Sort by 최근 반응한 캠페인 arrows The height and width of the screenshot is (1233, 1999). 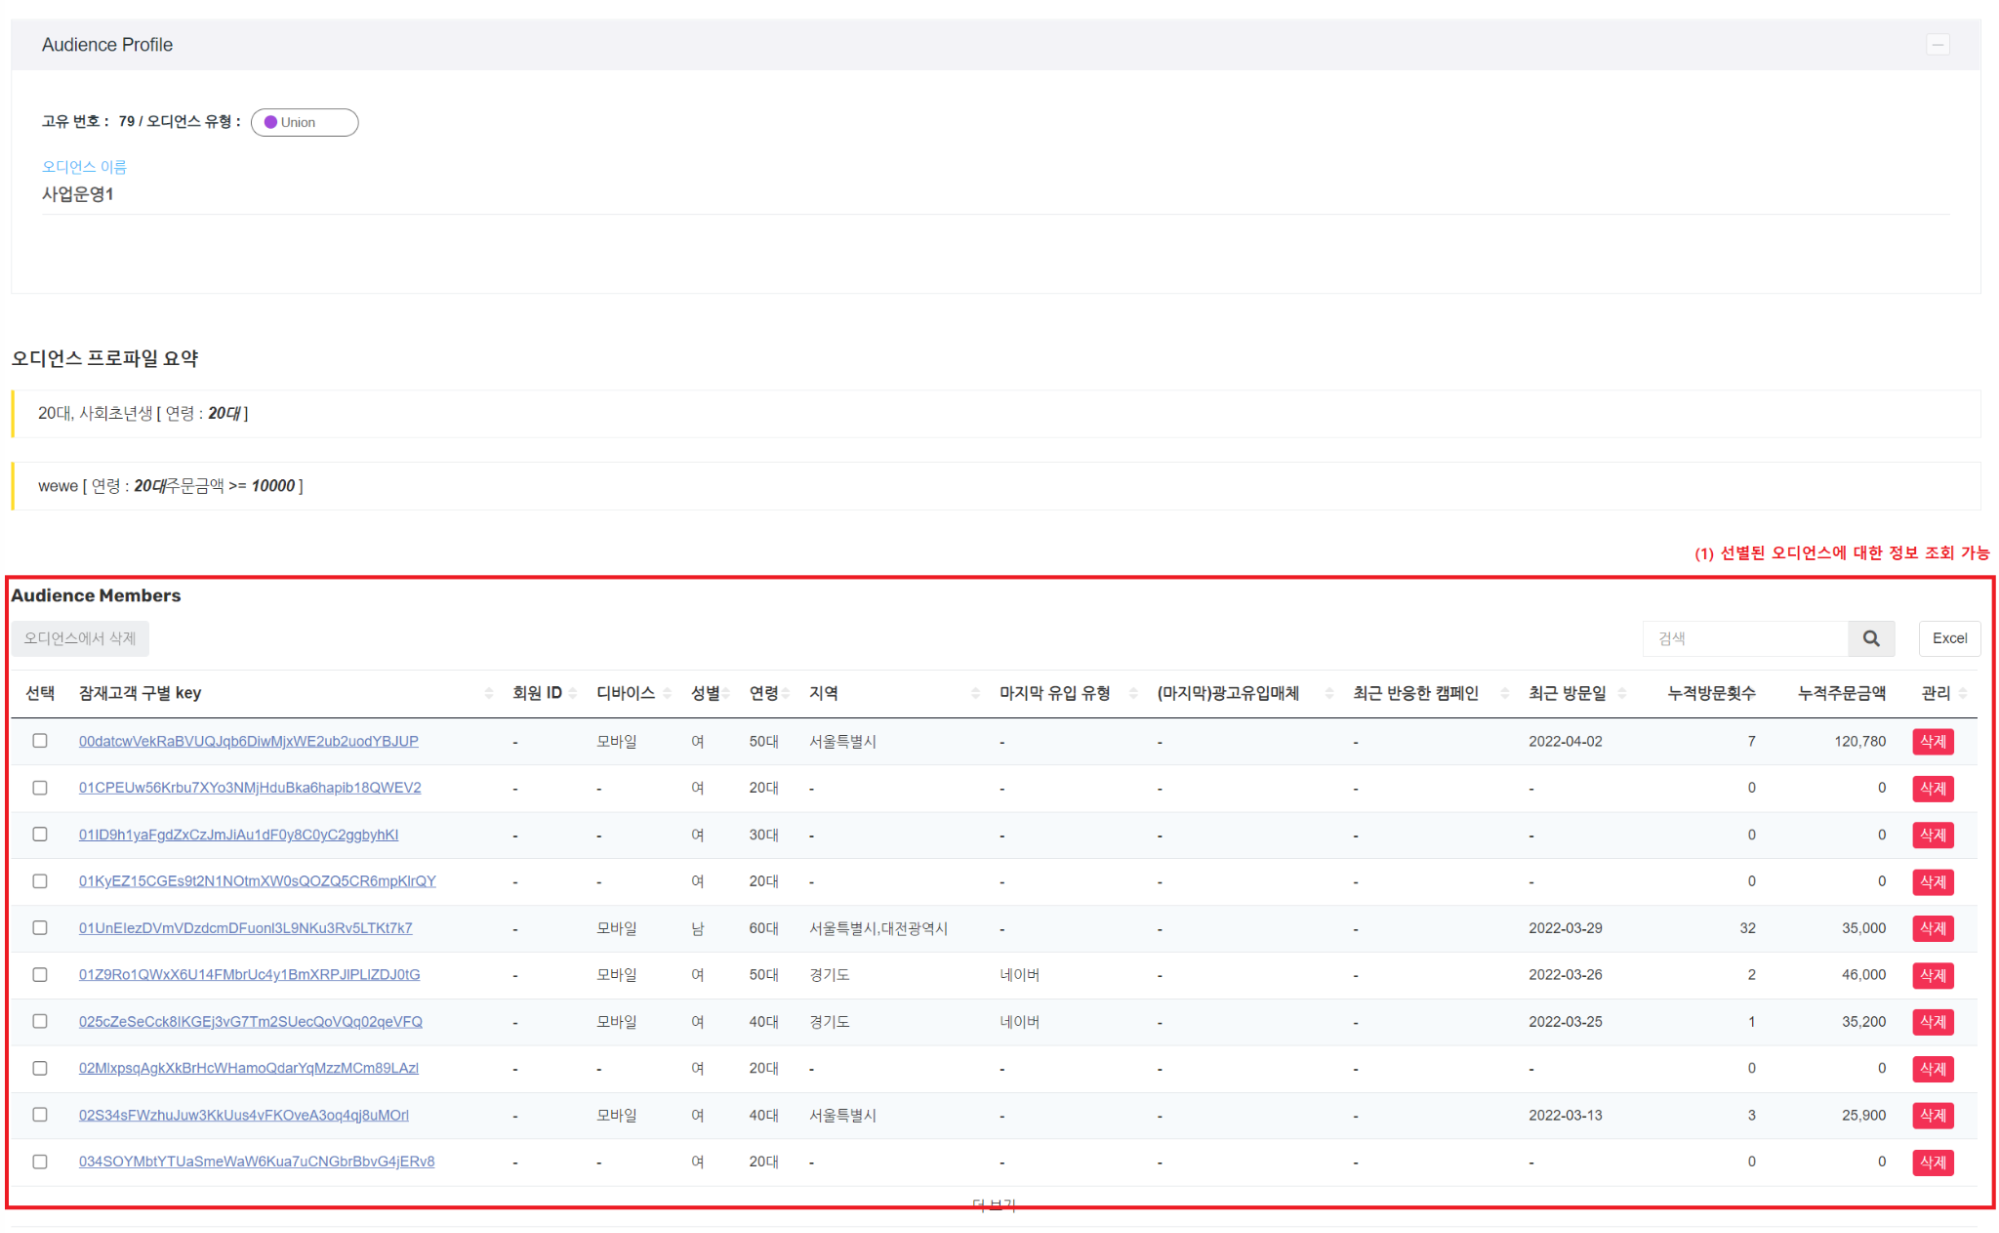pyautogui.click(x=1504, y=693)
